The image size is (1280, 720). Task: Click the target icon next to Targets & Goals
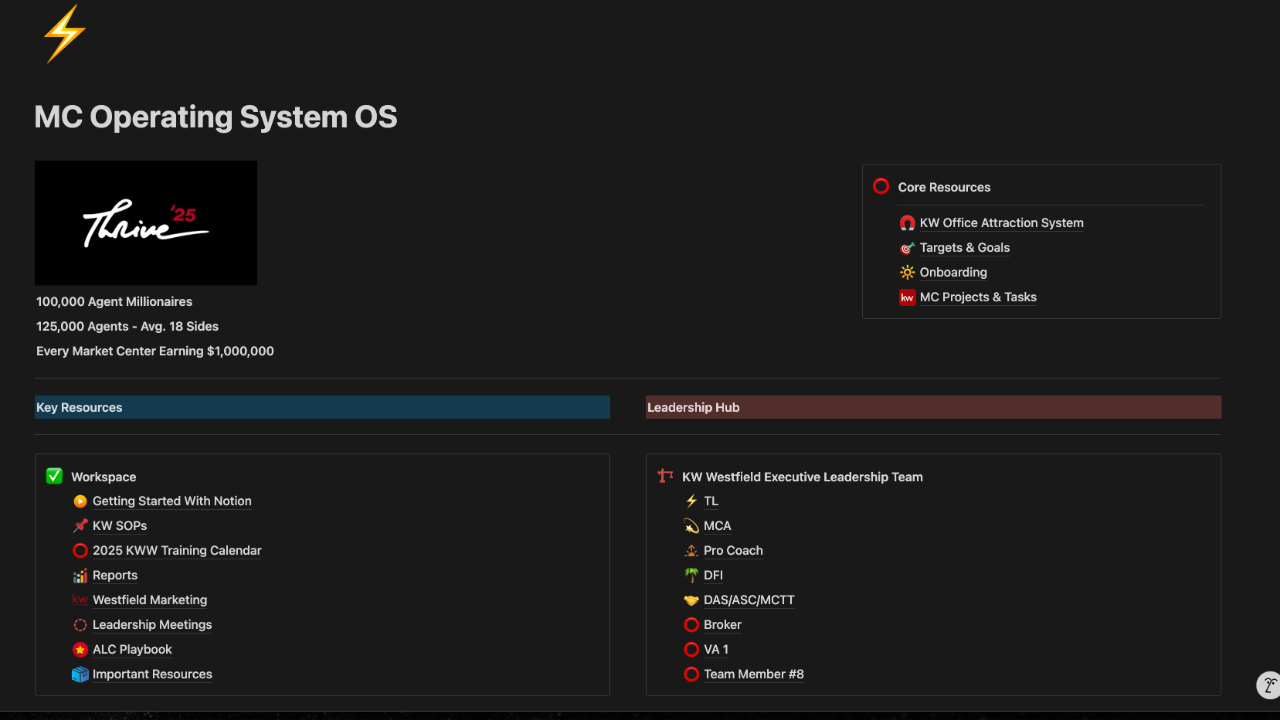pyautogui.click(x=907, y=248)
